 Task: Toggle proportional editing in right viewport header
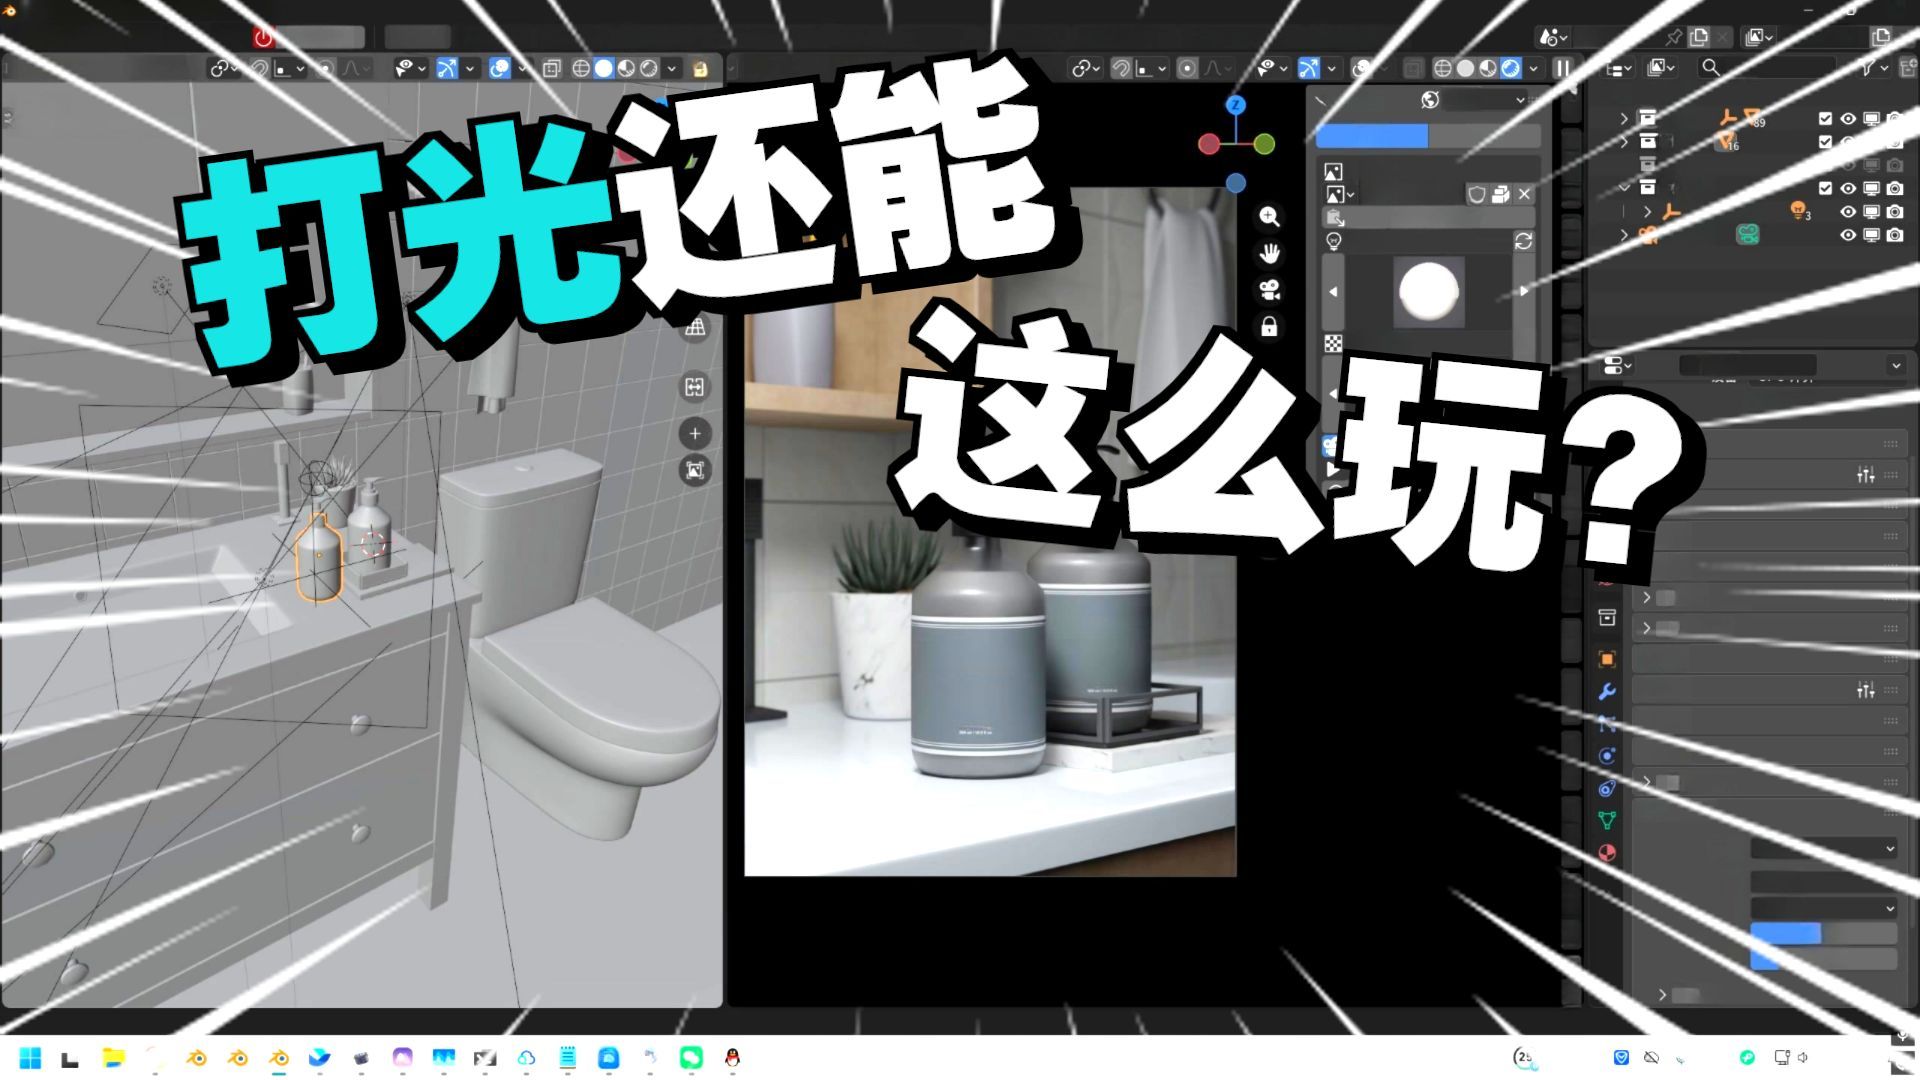[x=1187, y=68]
